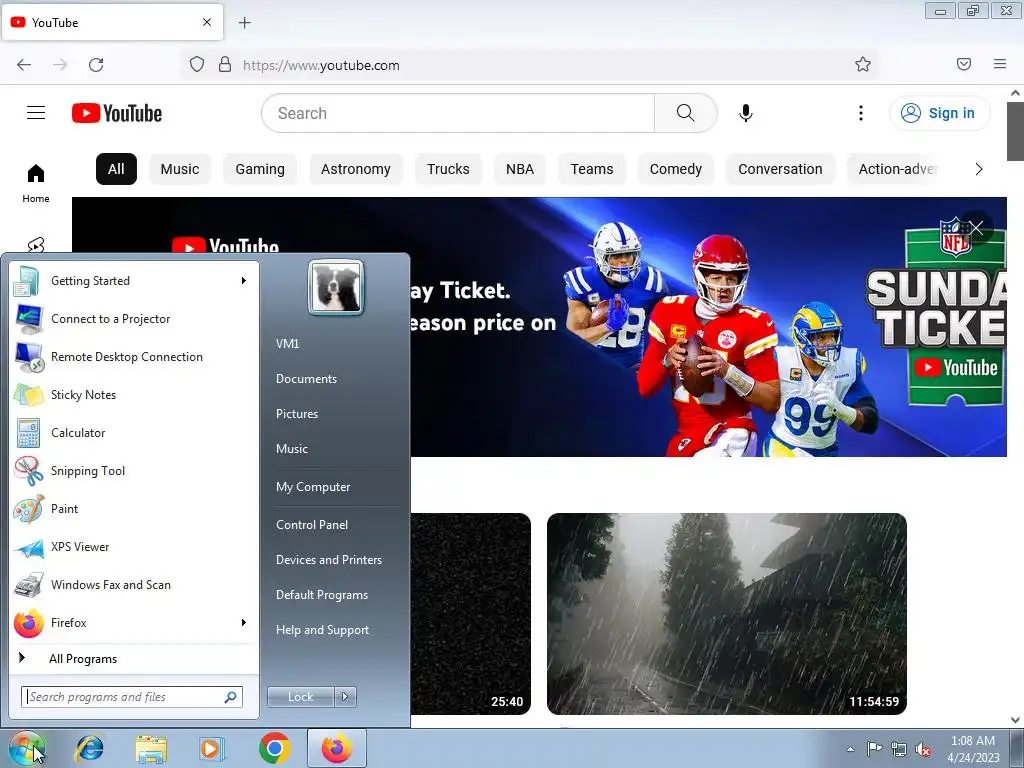Open Help and Support link
Screen dimensions: 1024x768
(x=323, y=630)
